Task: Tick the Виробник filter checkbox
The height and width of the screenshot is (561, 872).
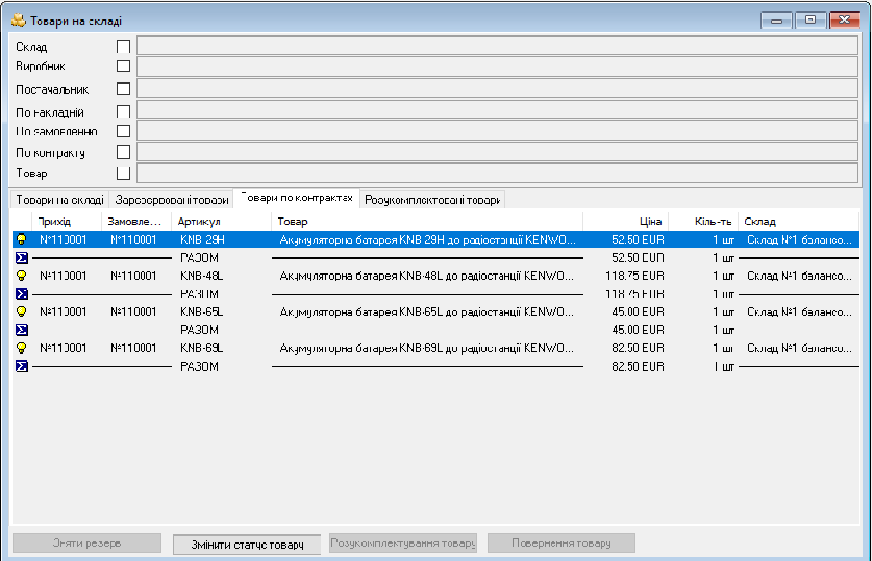Action: tap(124, 66)
